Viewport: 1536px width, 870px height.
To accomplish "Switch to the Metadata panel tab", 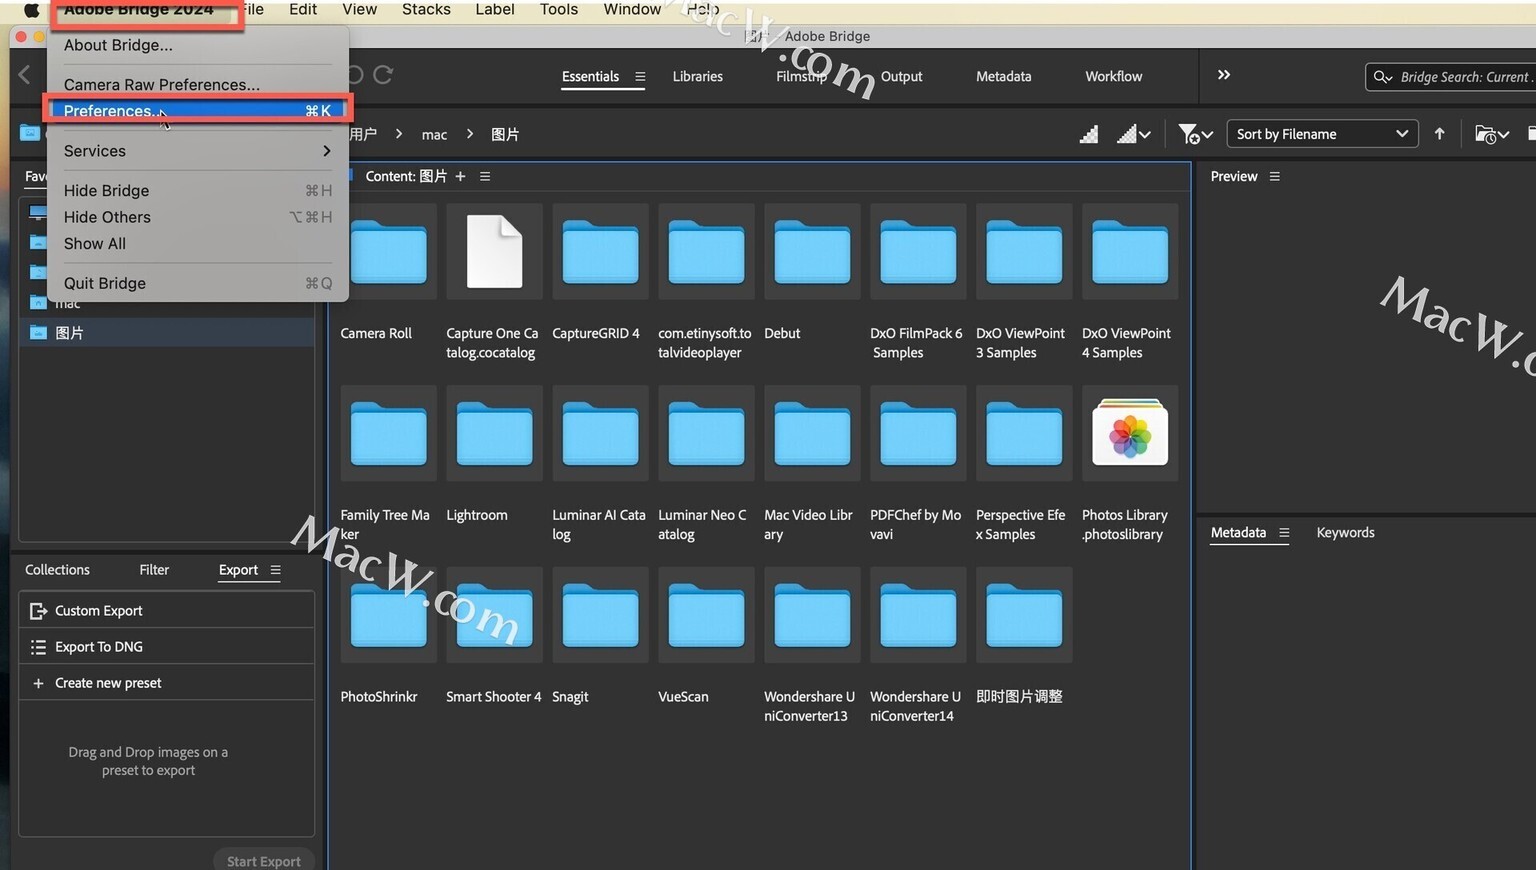I will tap(1238, 533).
